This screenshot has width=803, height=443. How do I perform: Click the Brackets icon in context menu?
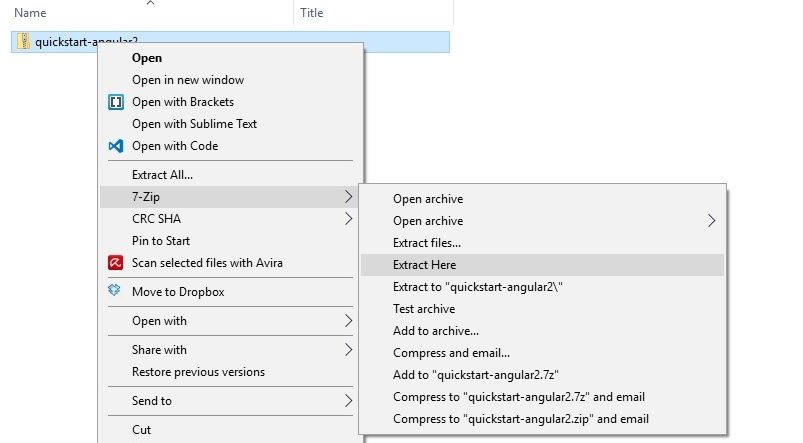click(115, 102)
